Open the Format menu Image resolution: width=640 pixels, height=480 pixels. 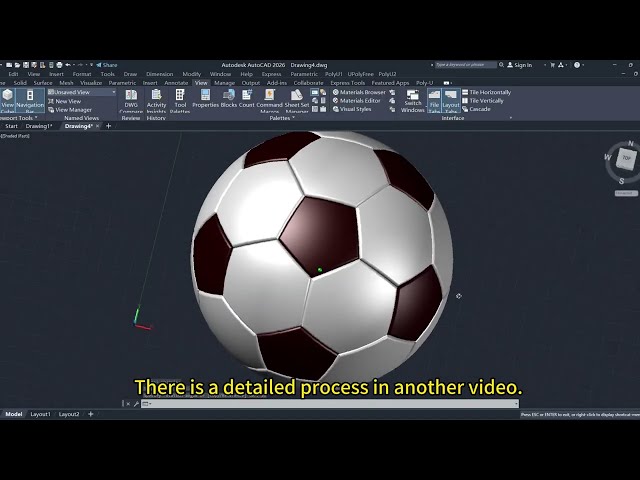[x=82, y=74]
